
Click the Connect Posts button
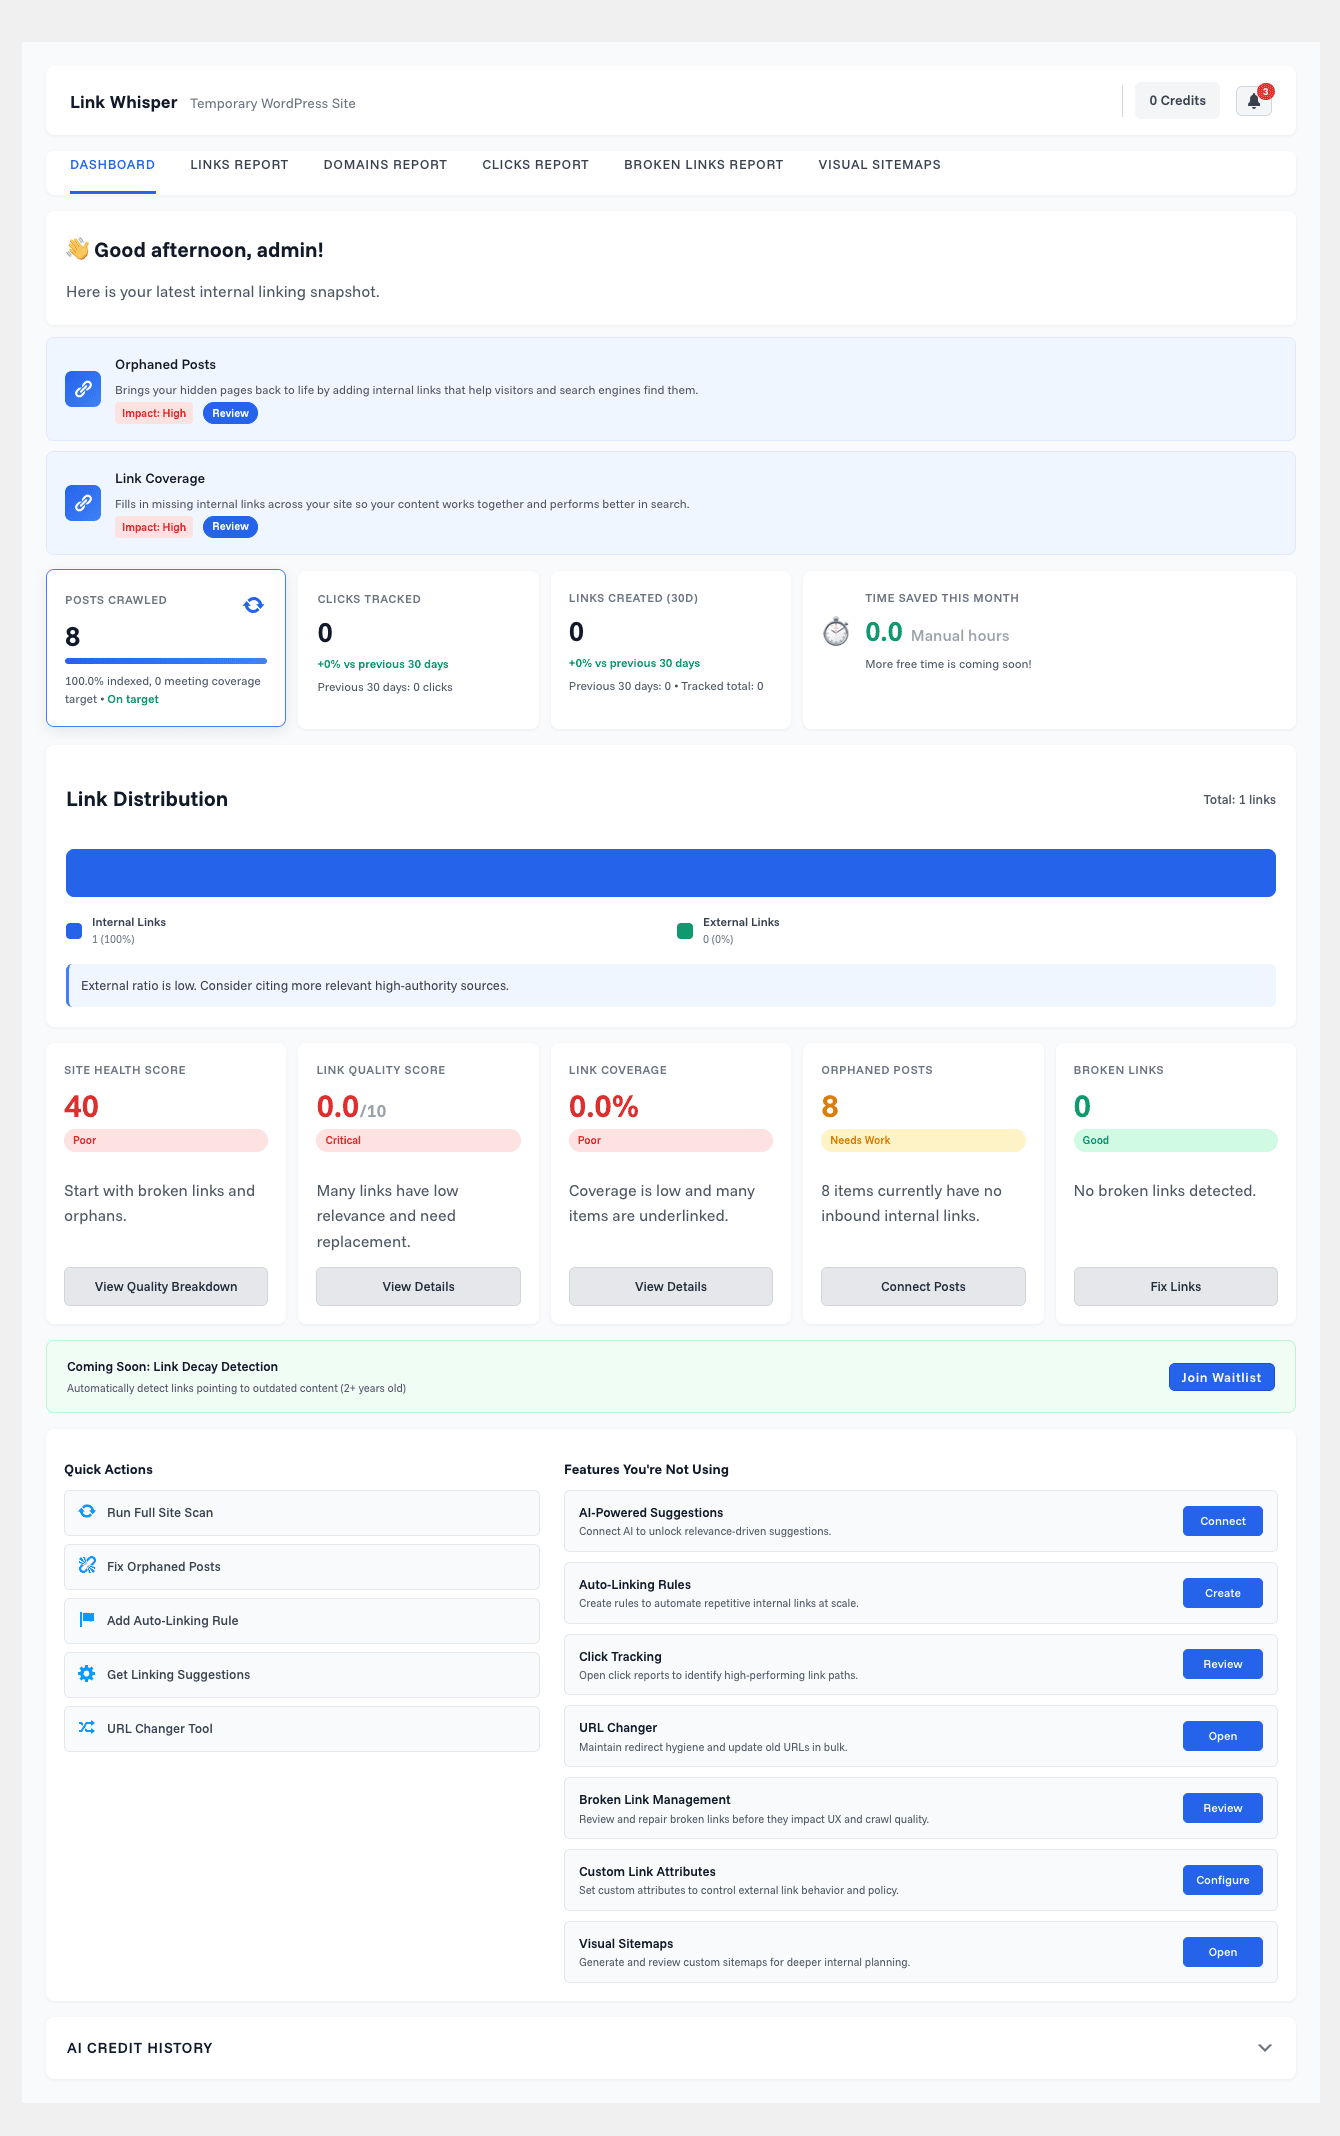coord(923,1287)
